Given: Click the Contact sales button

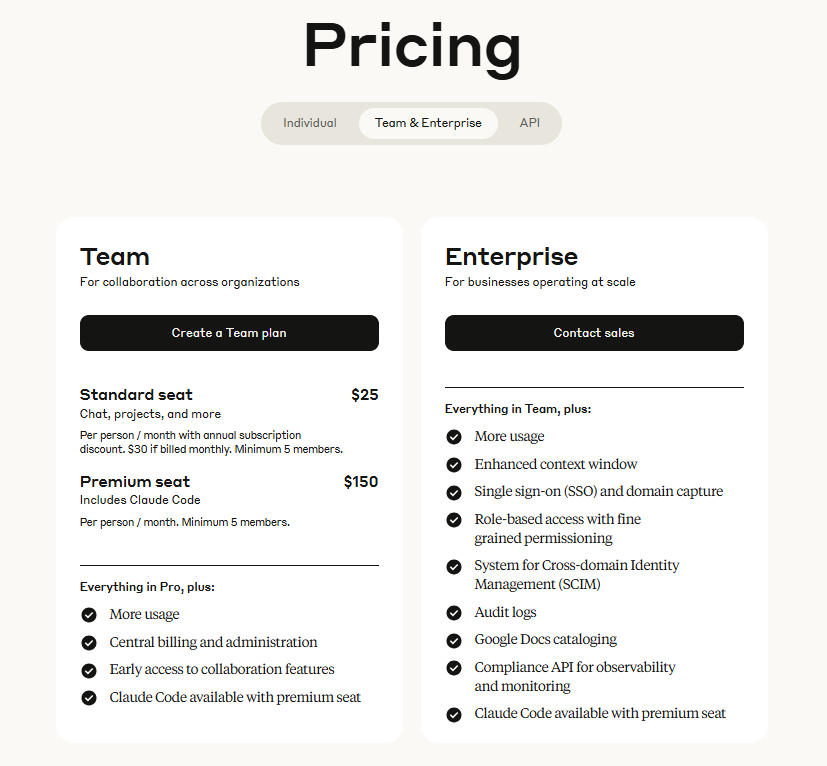Looking at the screenshot, I should [594, 333].
